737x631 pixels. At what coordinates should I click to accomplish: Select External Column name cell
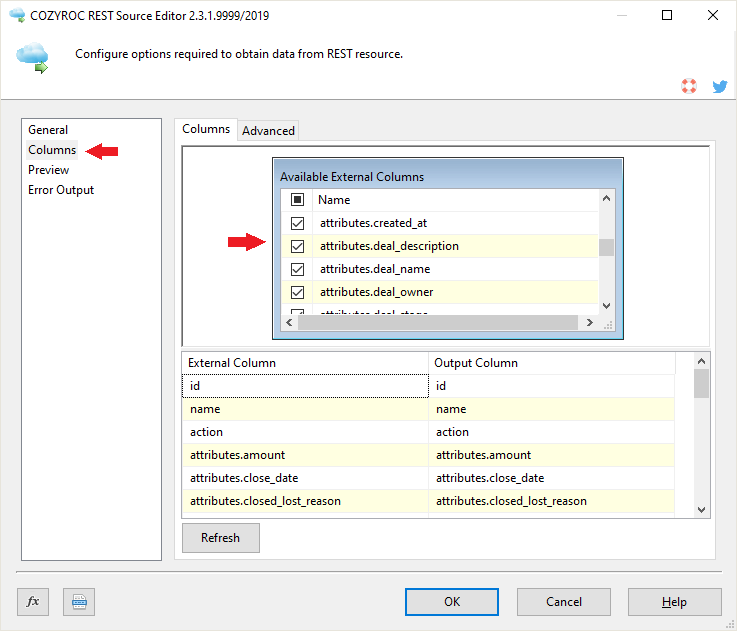click(305, 409)
